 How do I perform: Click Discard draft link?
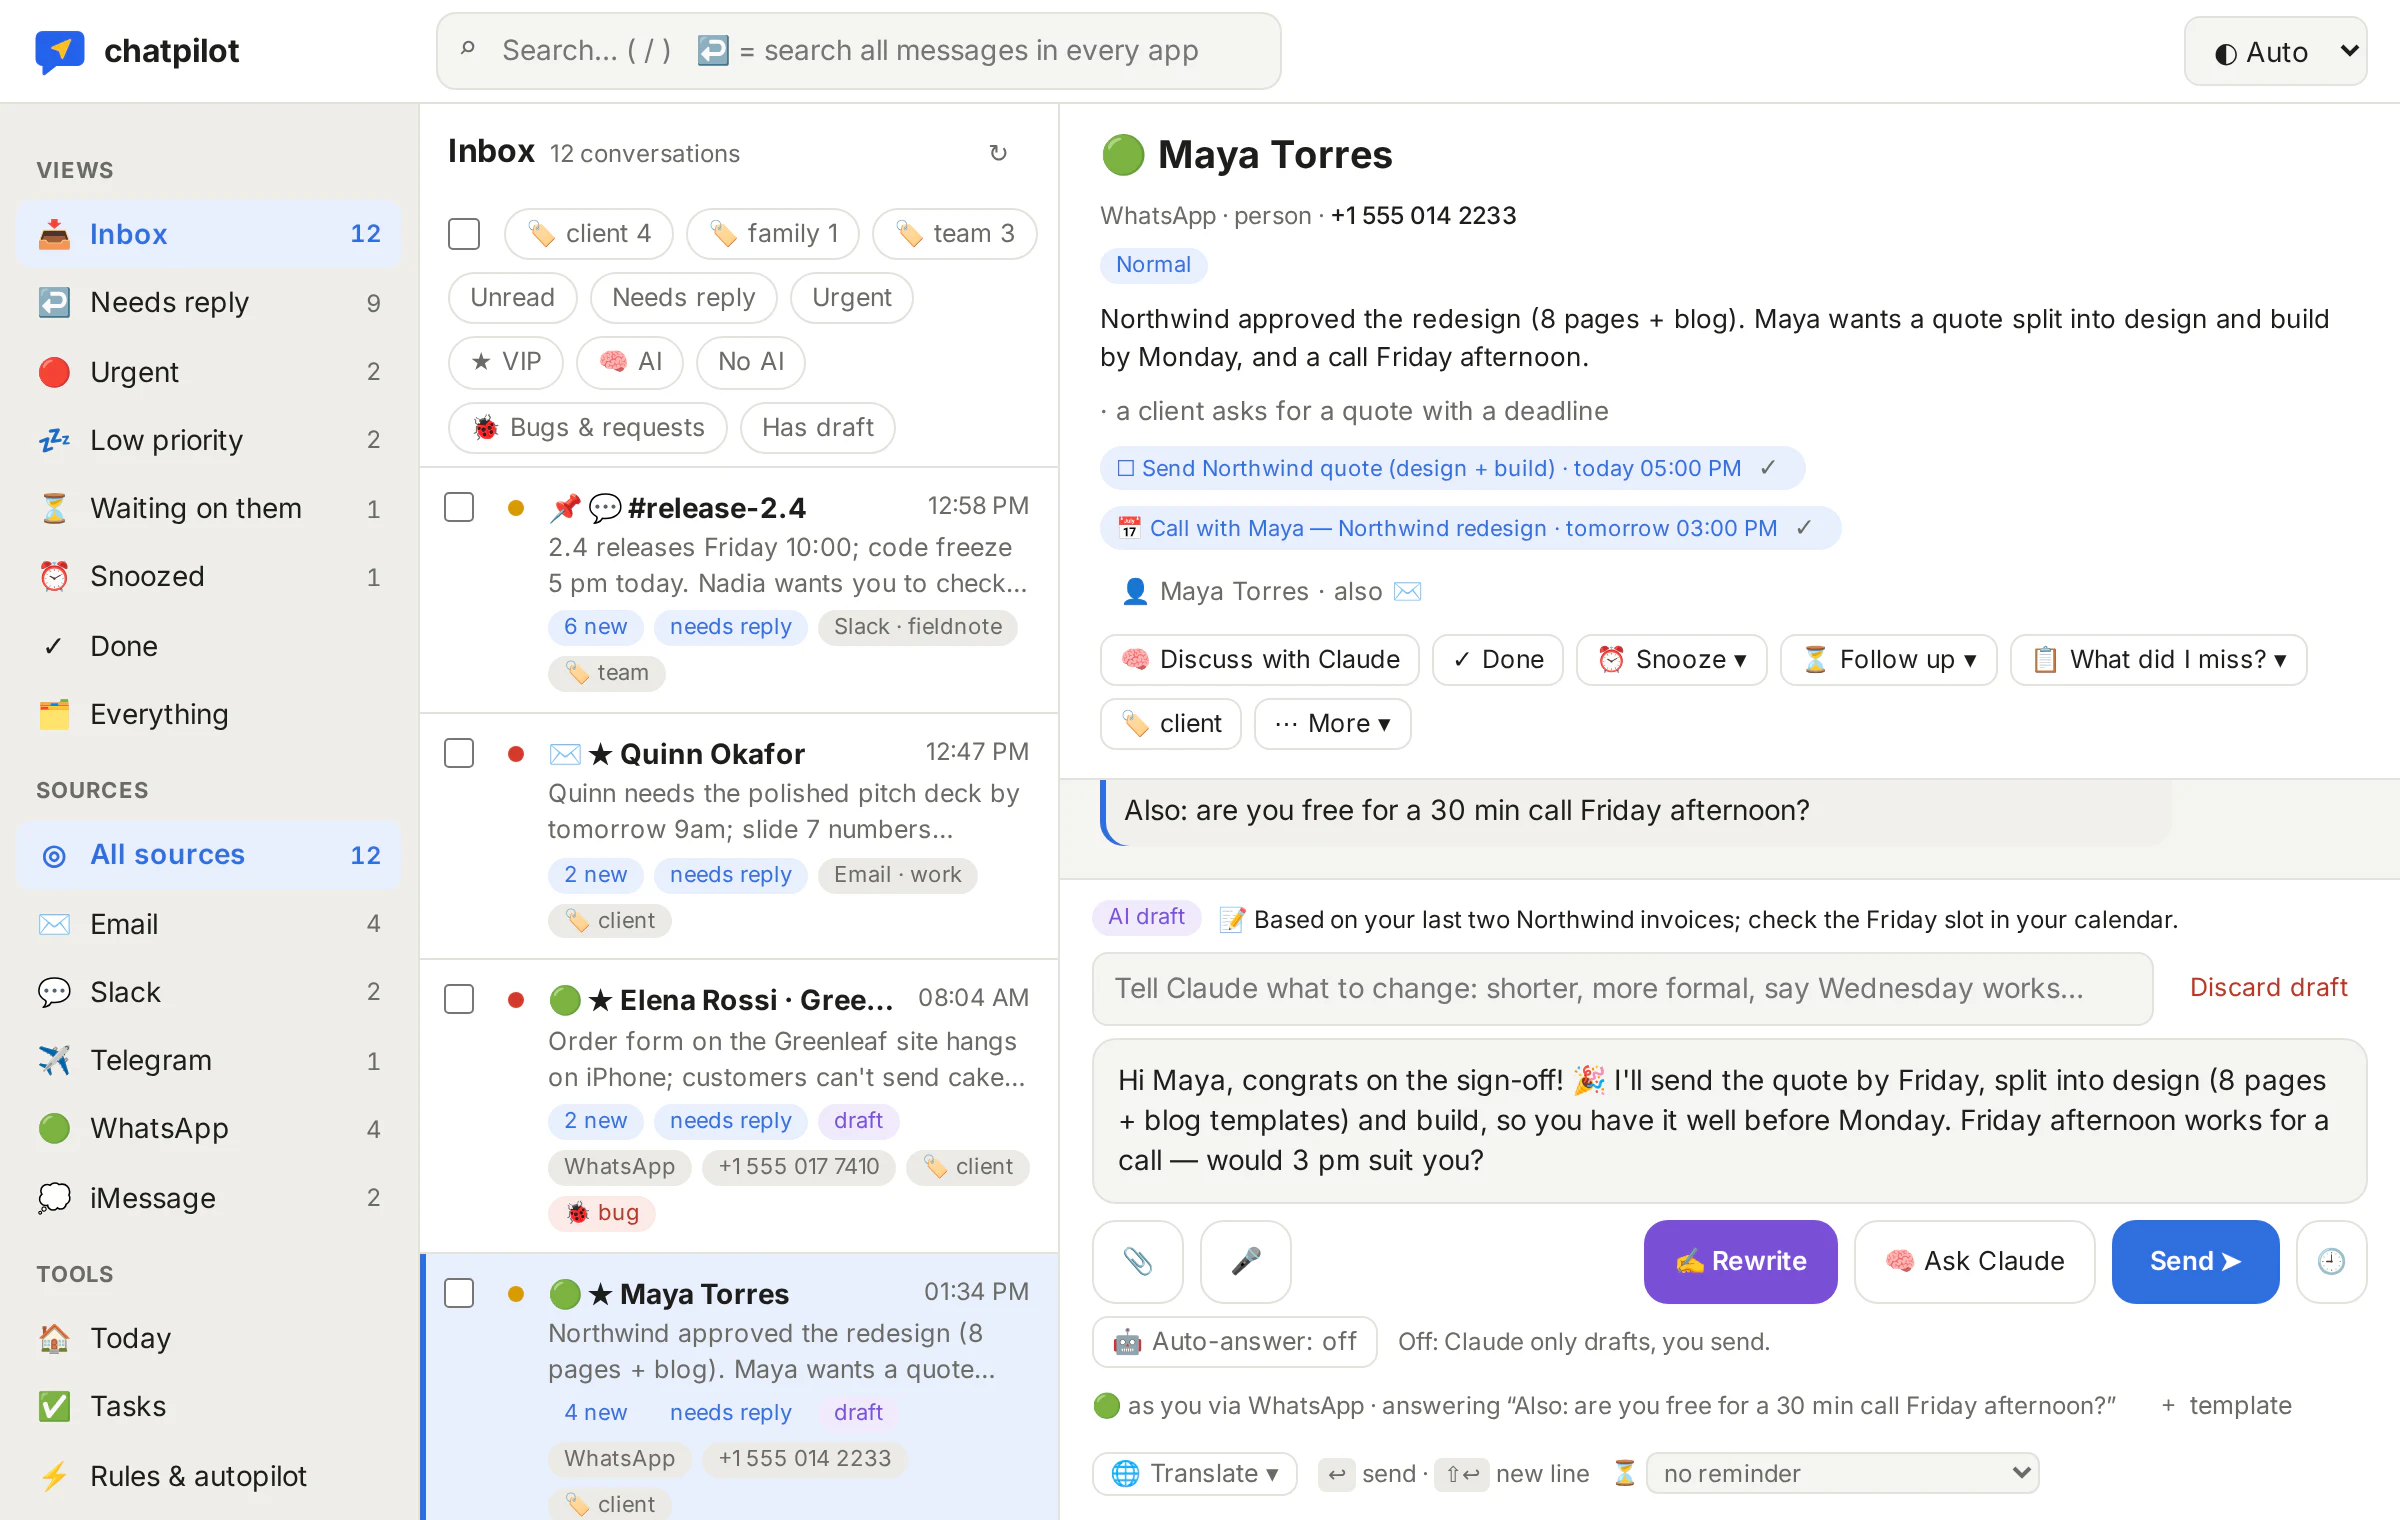(2268, 988)
